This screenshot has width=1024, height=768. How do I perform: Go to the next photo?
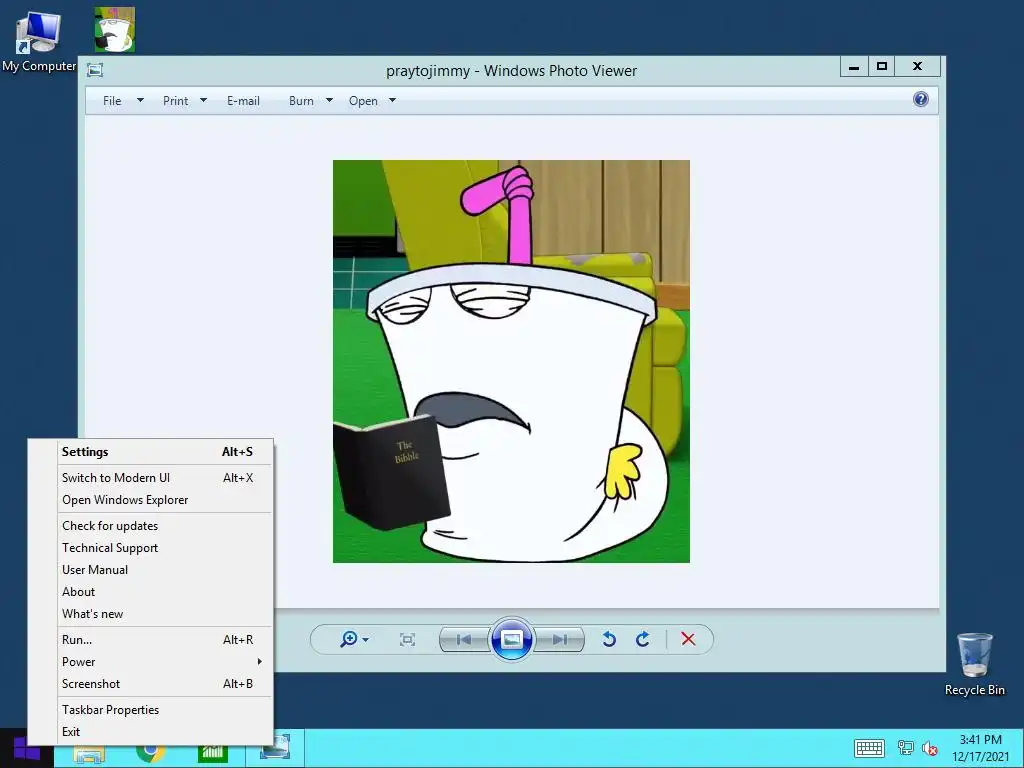coord(560,639)
